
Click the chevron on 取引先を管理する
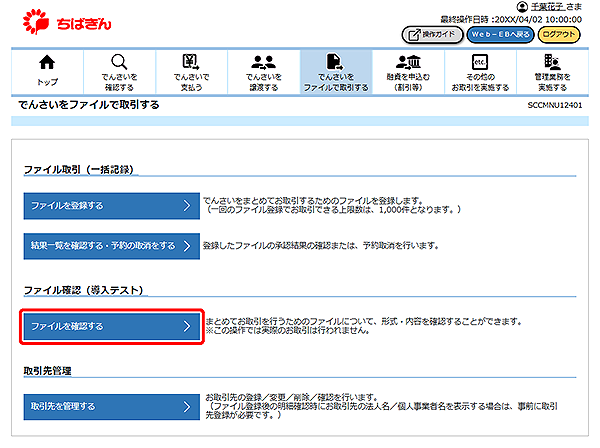(186, 406)
